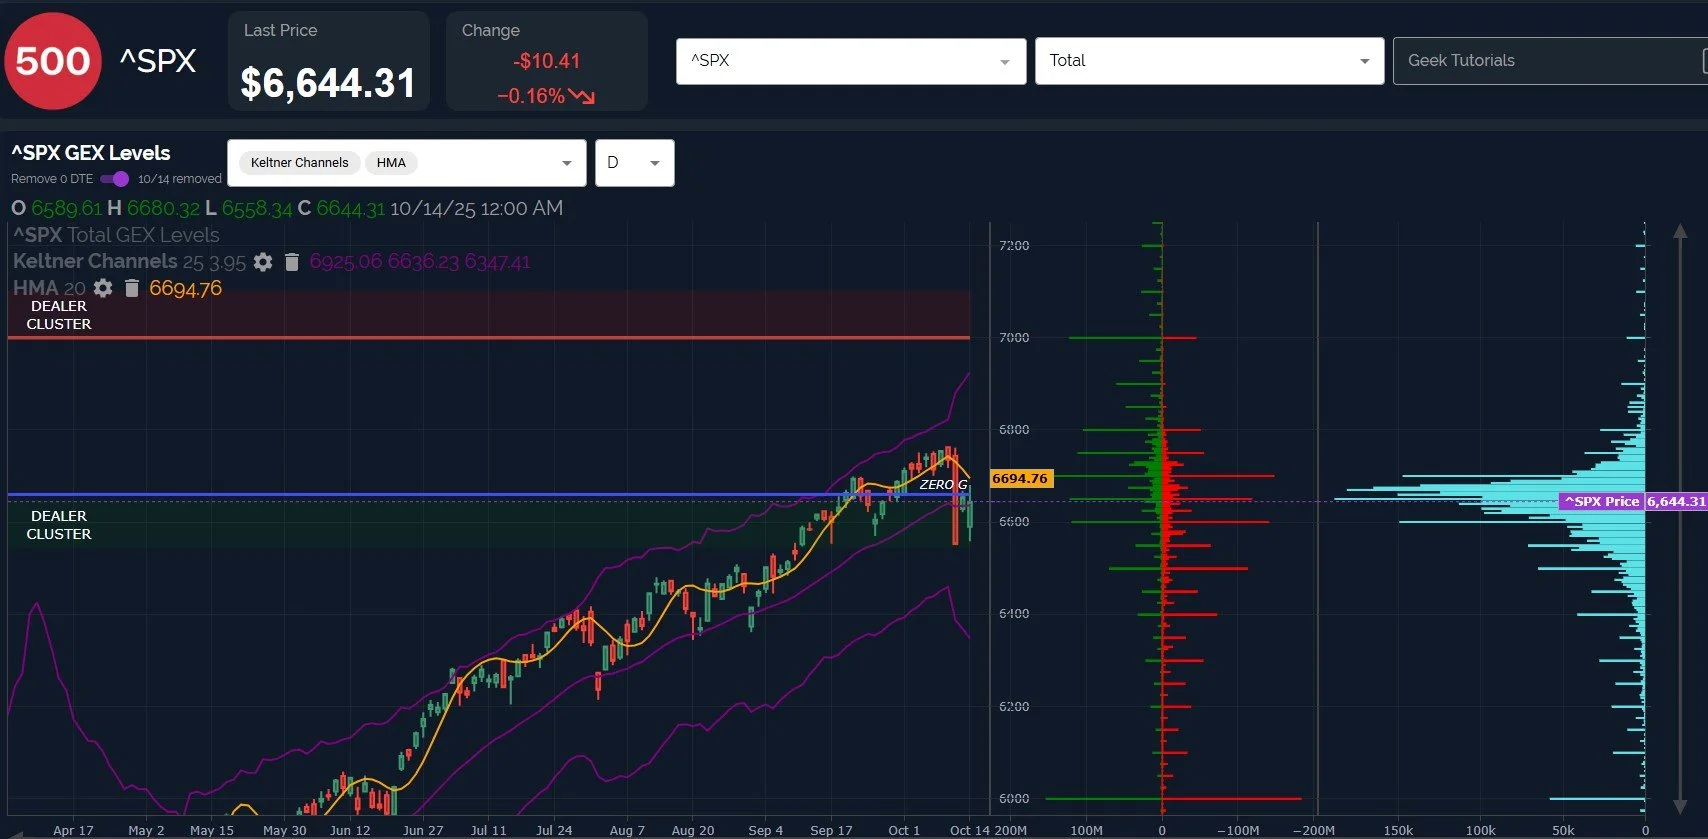This screenshot has height=839, width=1708.
Task: Click the ZERO G level label
Action: click(943, 485)
